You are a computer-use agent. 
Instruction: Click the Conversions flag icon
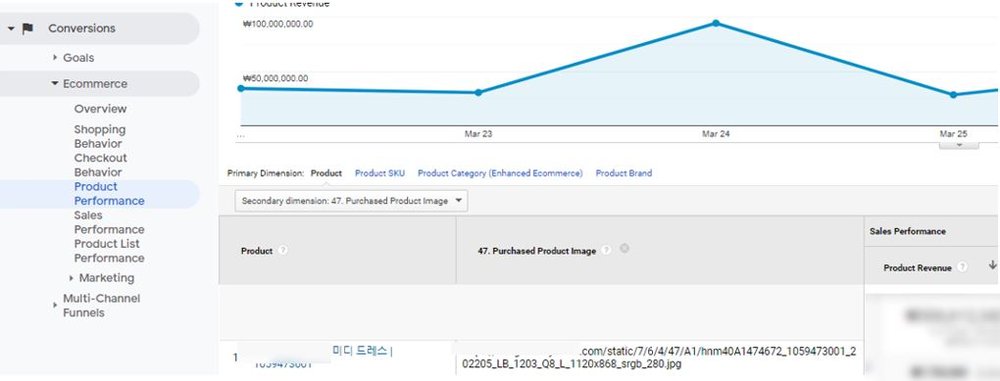click(27, 28)
